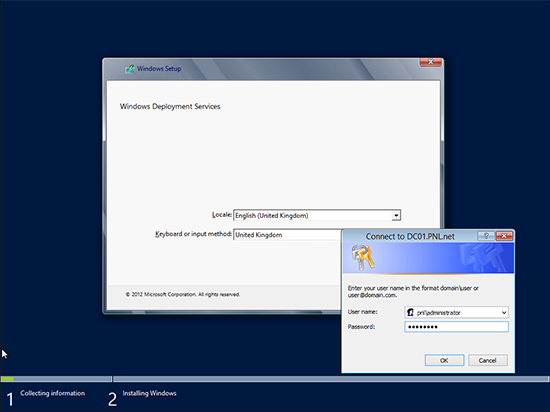The image size is (550, 412).
Task: Click the 'Windows Deployment Services' heading
Action: [170, 106]
